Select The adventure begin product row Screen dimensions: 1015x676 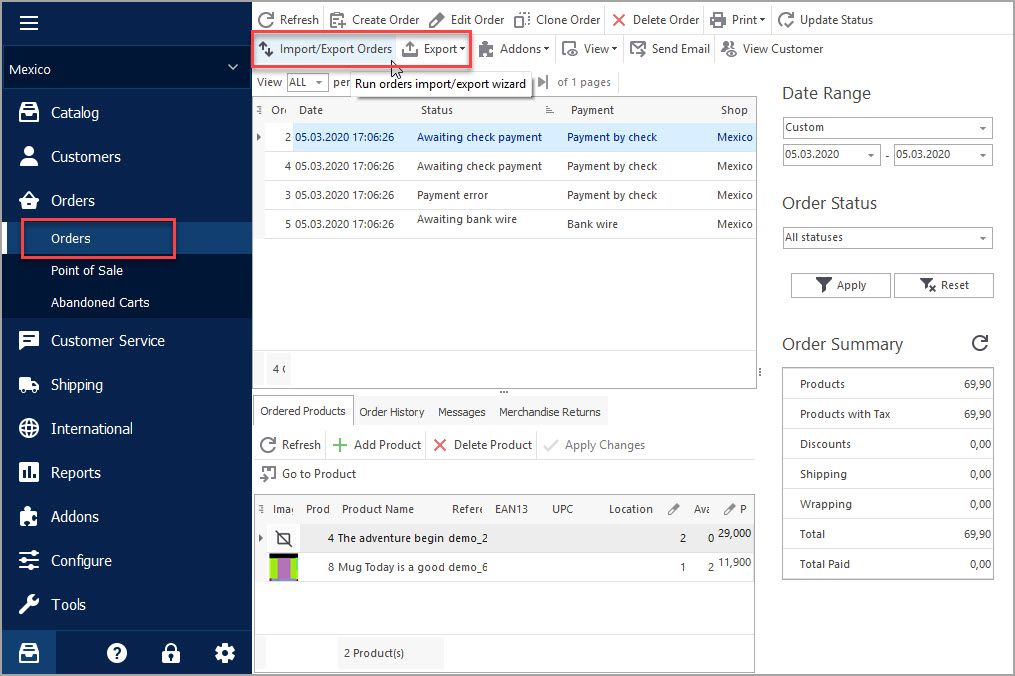tap(510, 538)
